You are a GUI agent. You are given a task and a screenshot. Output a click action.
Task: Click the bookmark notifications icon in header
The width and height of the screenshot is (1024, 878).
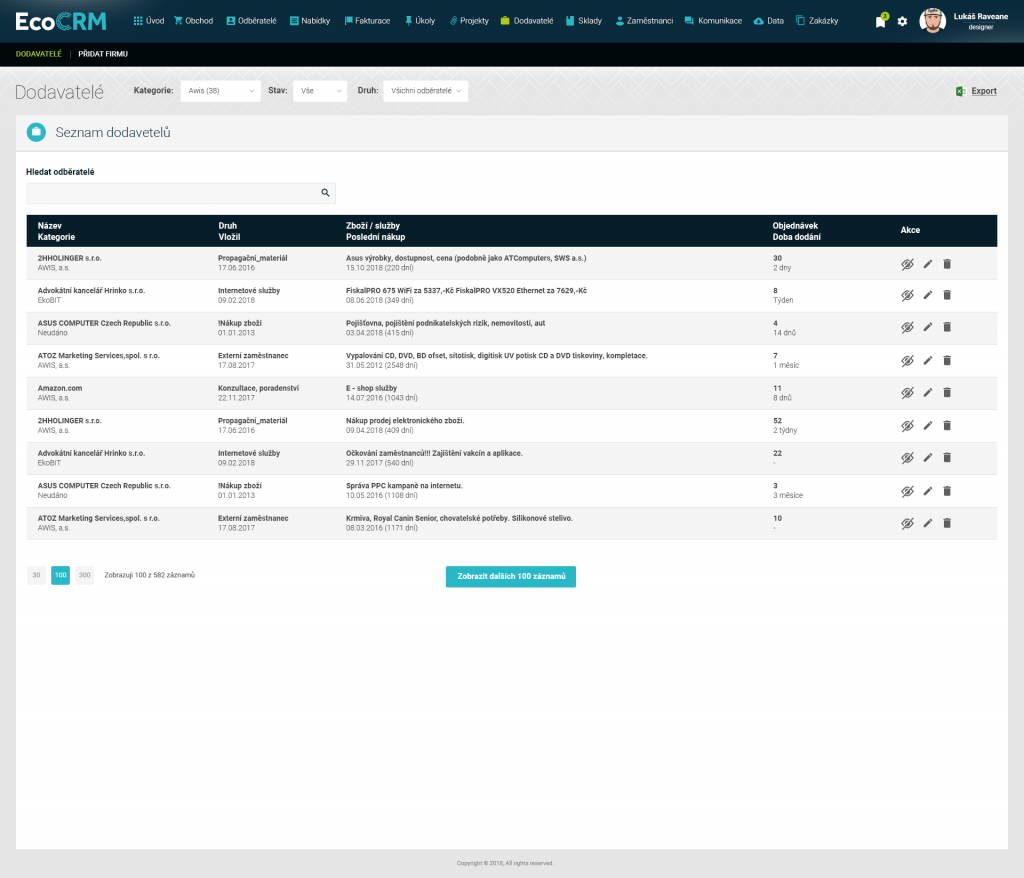(880, 21)
